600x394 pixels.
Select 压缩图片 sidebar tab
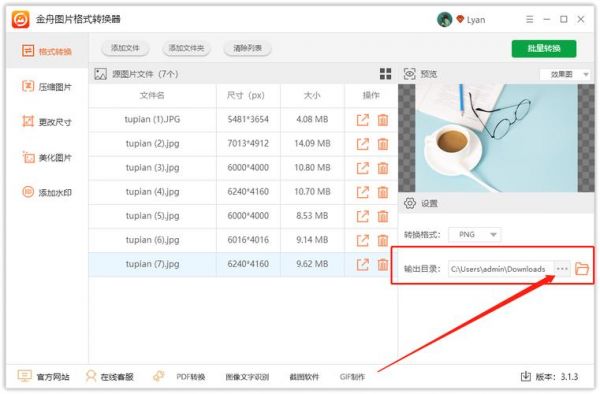[x=47, y=87]
